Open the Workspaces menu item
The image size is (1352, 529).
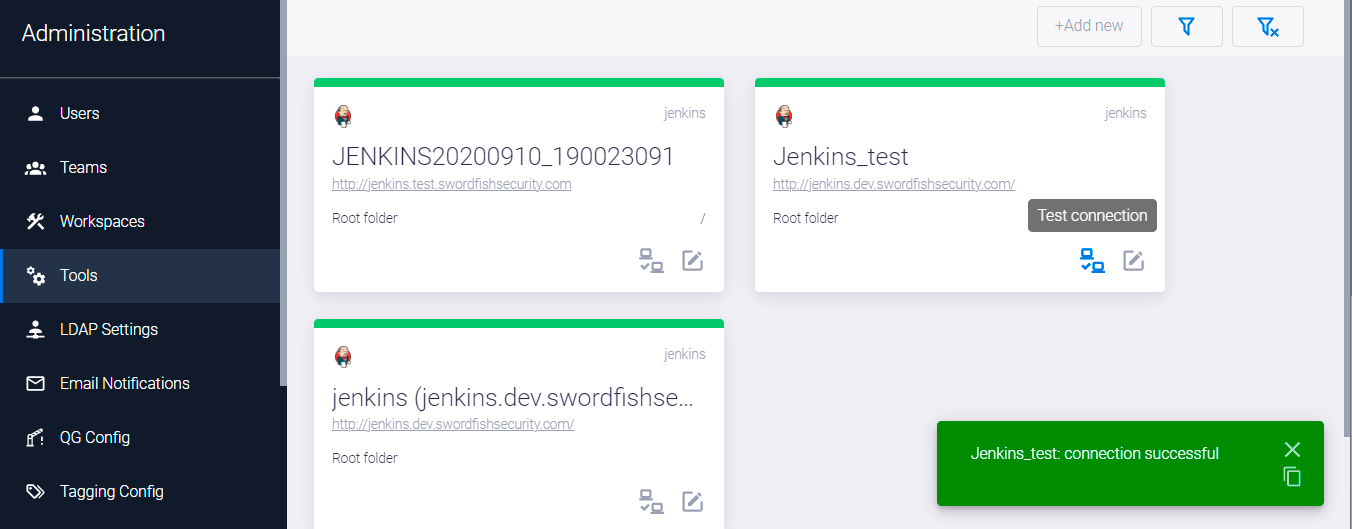click(x=102, y=222)
